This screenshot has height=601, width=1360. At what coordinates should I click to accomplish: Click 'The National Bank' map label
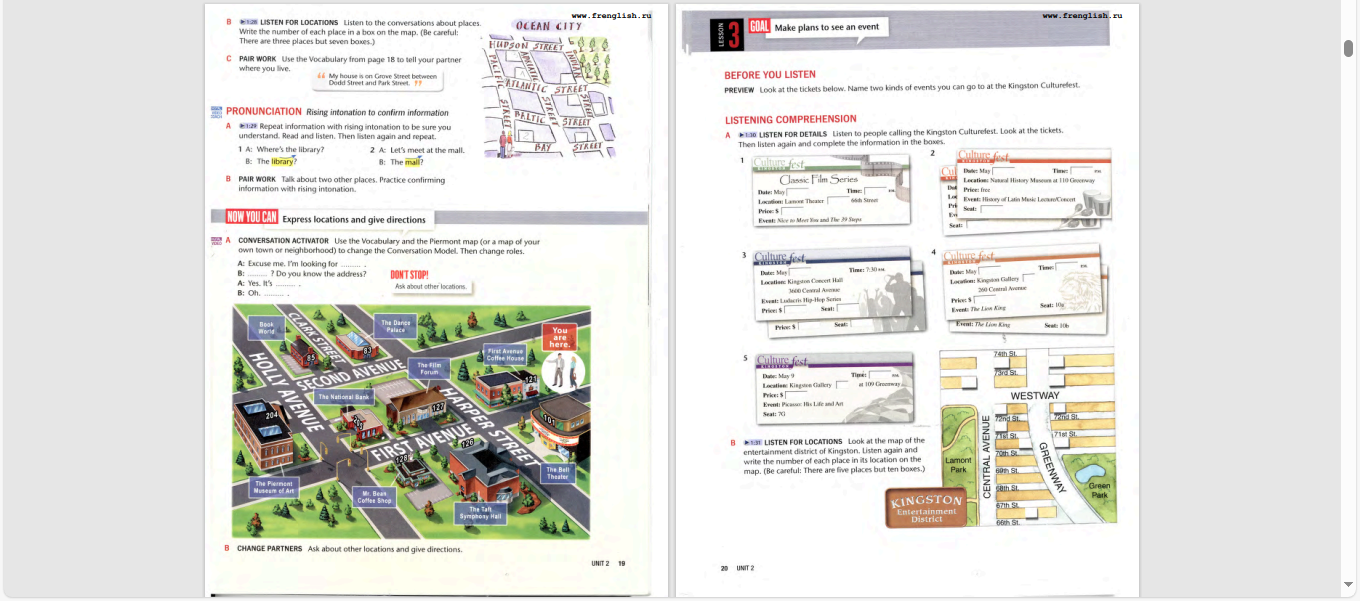[x=344, y=397]
